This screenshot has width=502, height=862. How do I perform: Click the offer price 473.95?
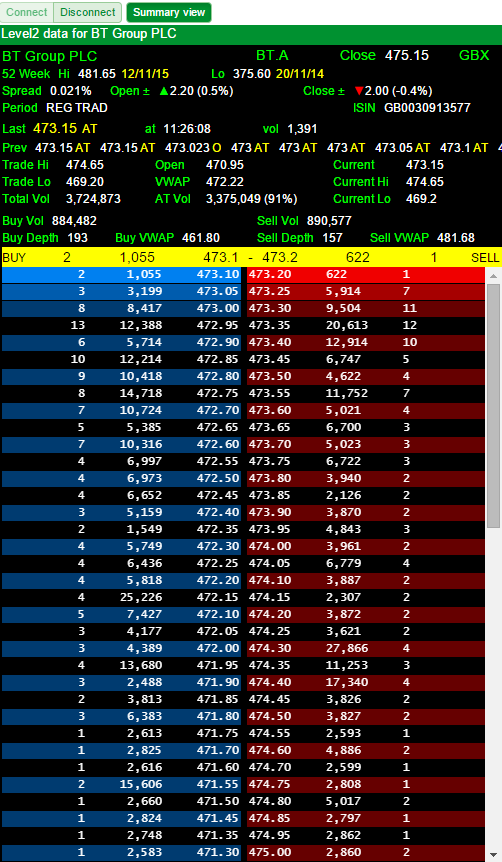[271, 530]
